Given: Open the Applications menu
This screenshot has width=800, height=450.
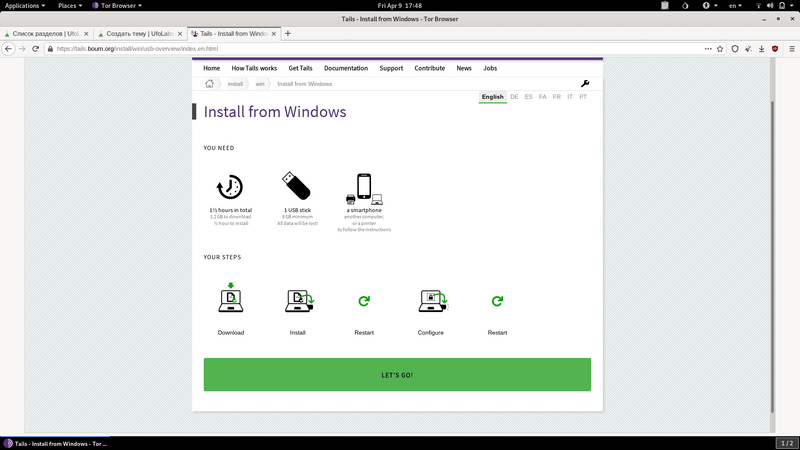Looking at the screenshot, I should tap(24, 6).
